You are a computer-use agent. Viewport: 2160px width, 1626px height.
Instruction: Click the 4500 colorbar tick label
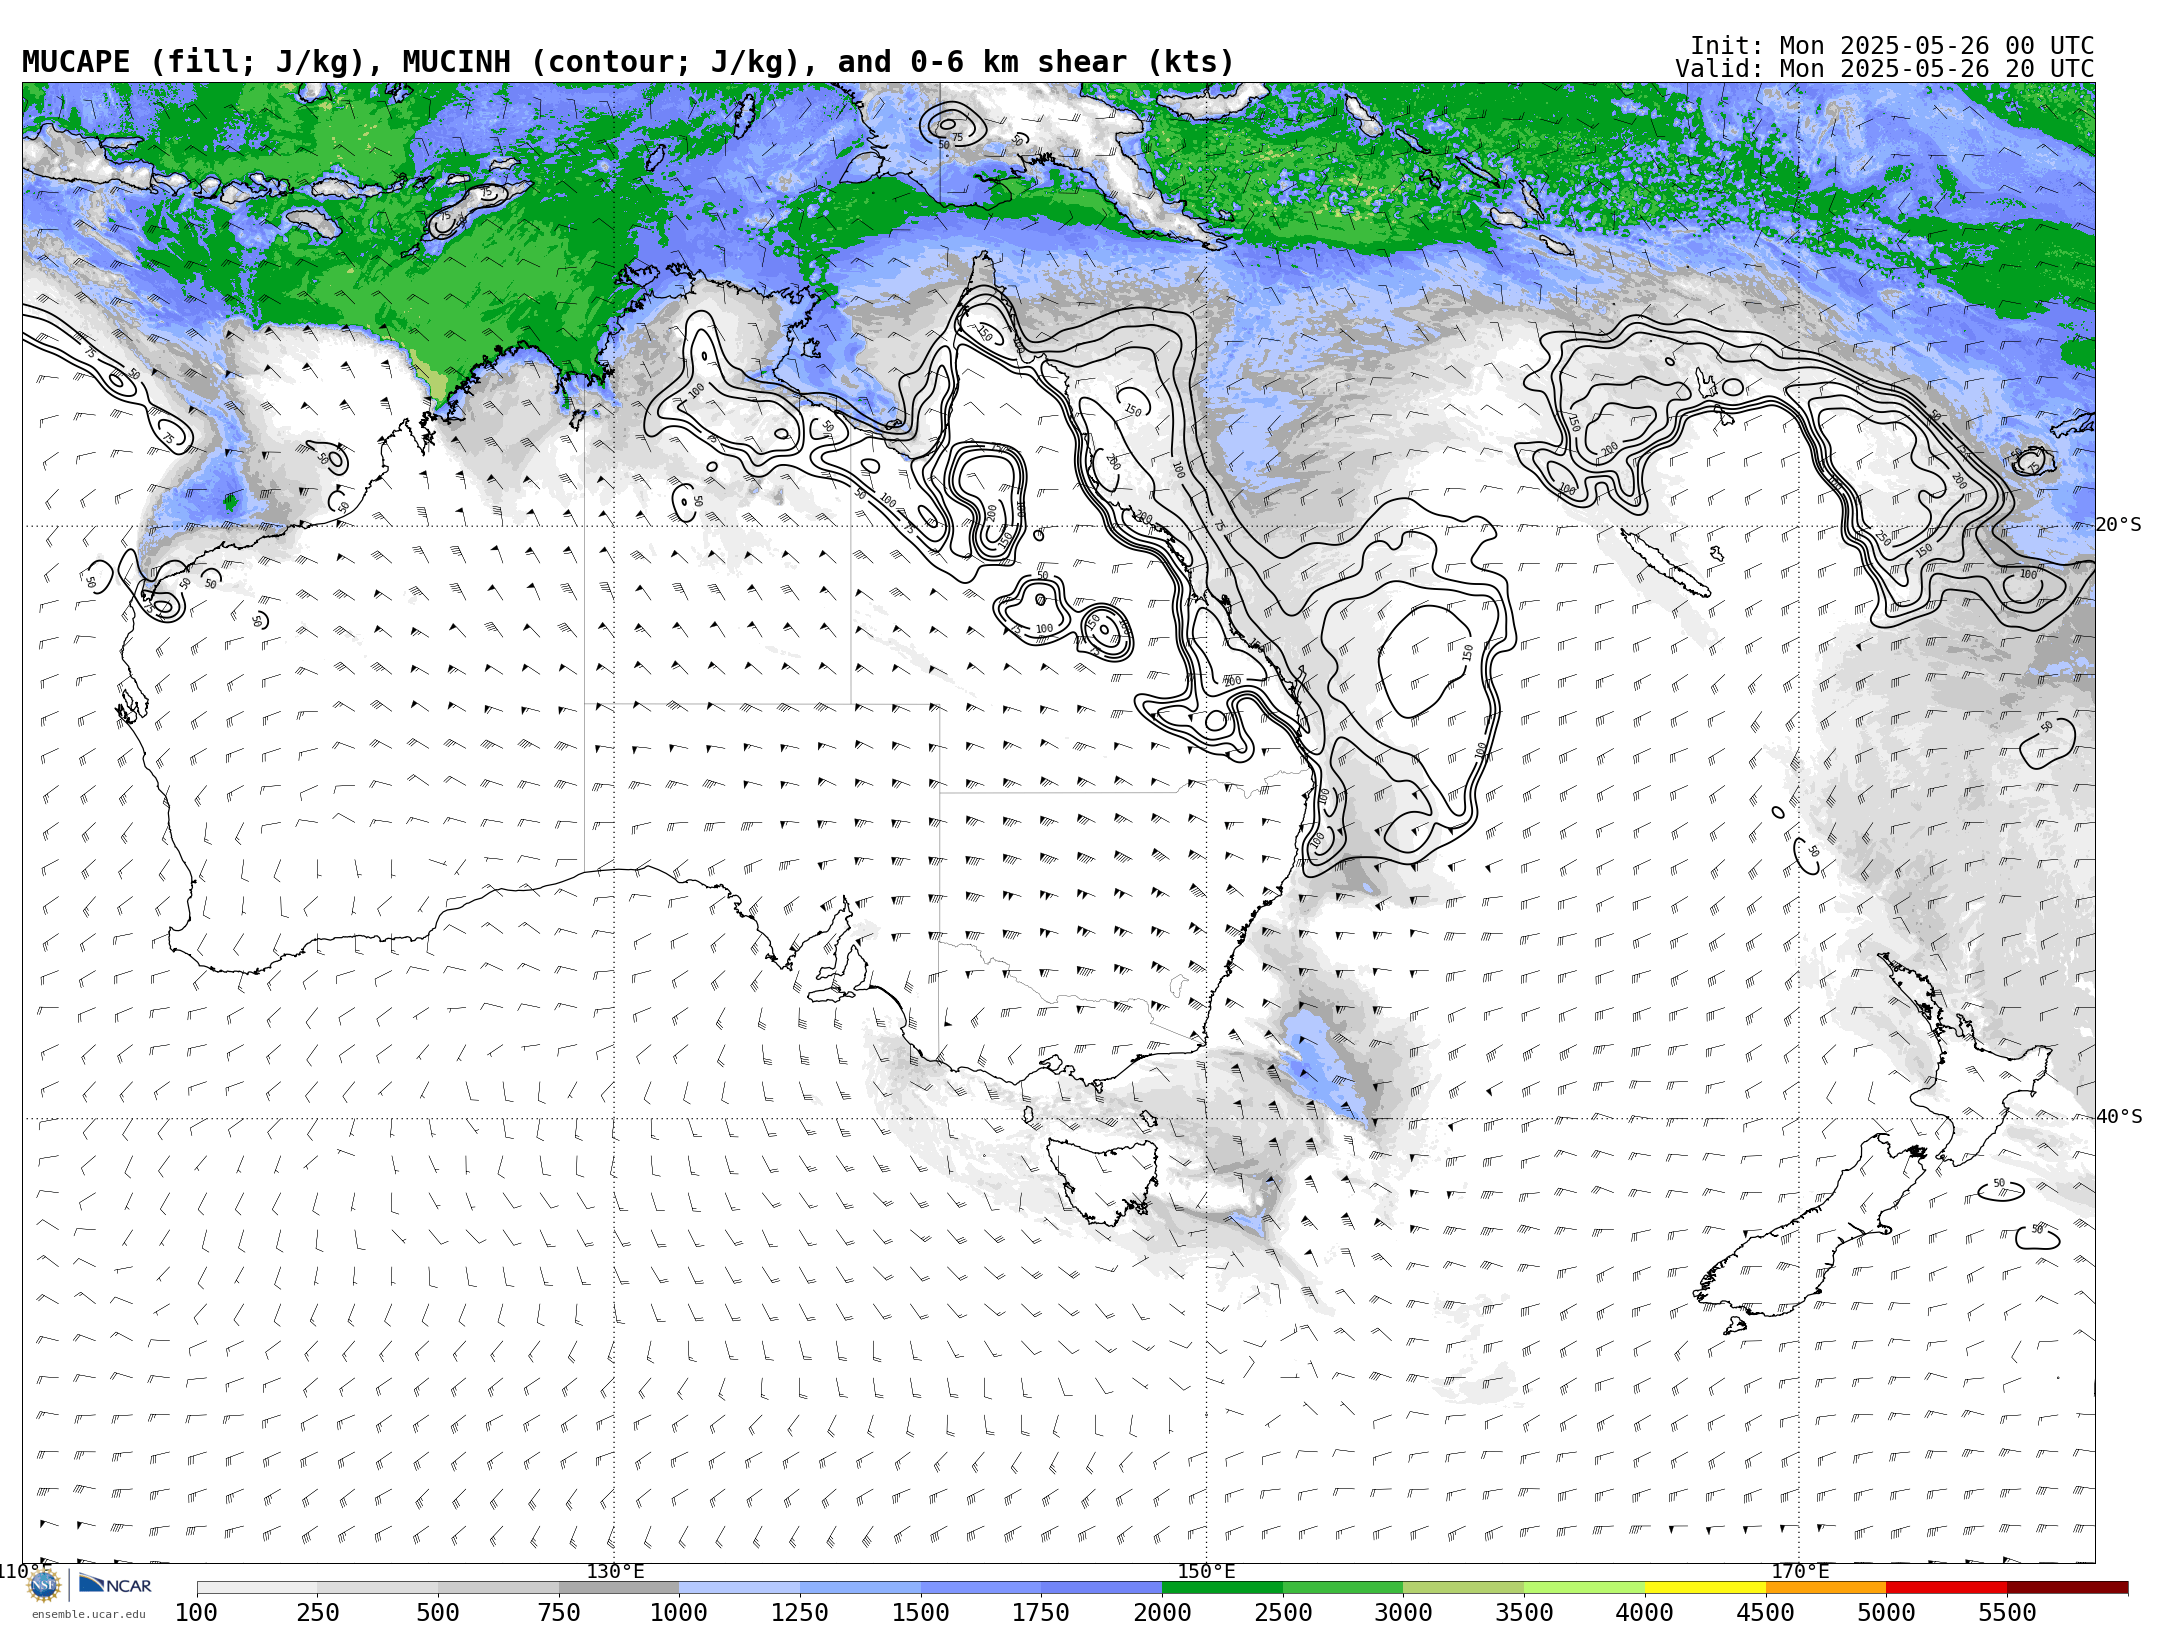(x=1765, y=1613)
